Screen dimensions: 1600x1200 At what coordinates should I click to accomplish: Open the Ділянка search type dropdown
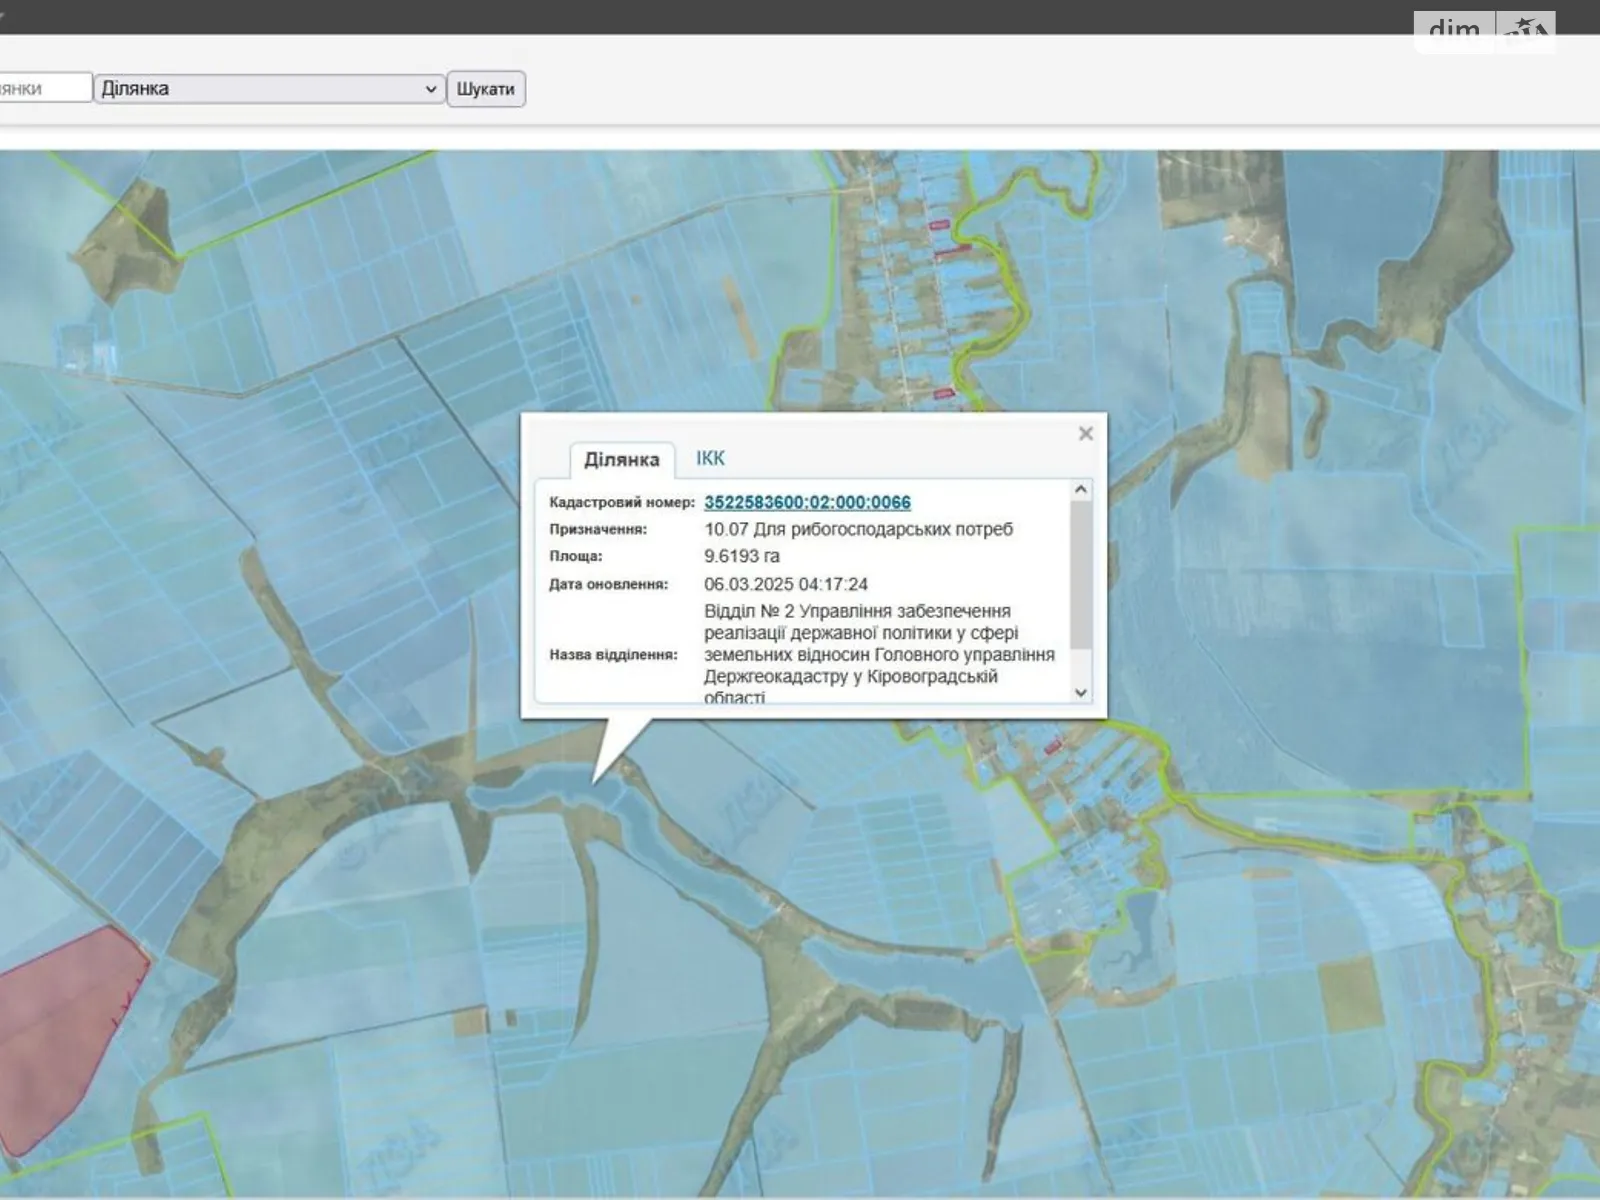coord(269,89)
